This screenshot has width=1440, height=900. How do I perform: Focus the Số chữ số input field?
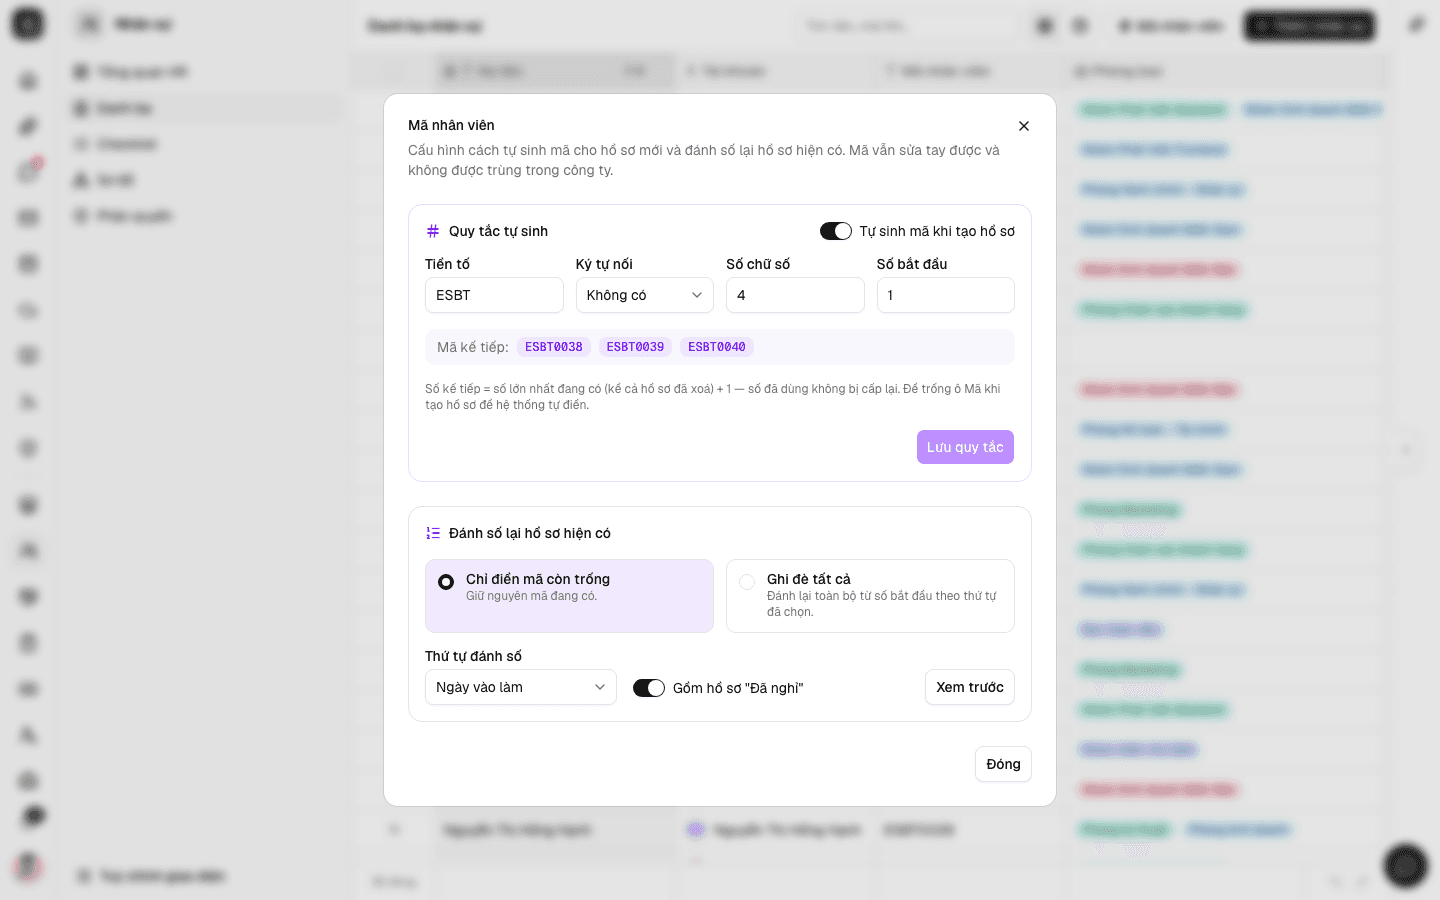[795, 295]
